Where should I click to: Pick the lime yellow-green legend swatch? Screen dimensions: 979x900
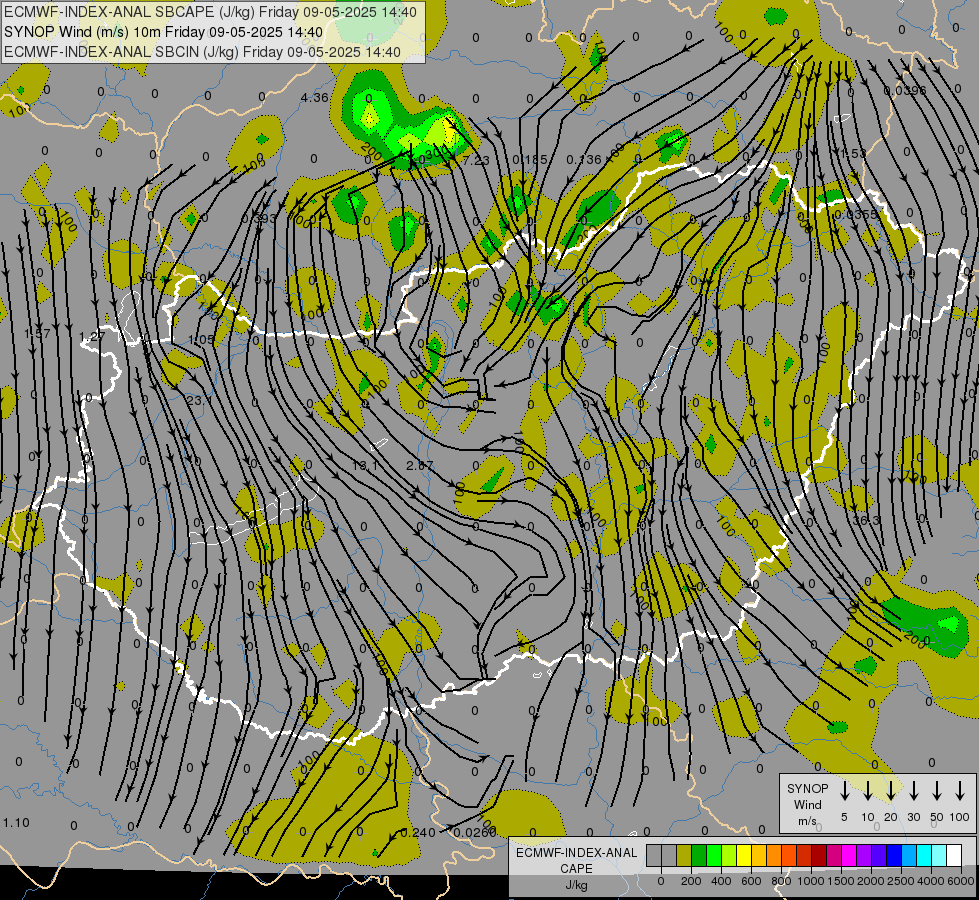(729, 855)
